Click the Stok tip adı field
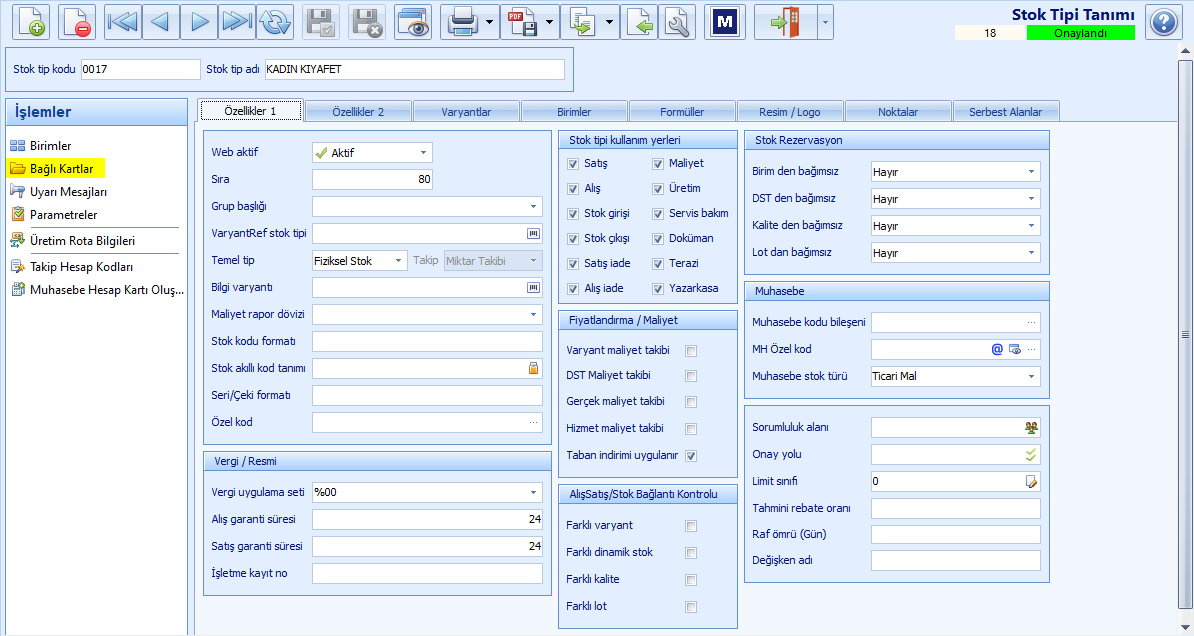 point(415,69)
